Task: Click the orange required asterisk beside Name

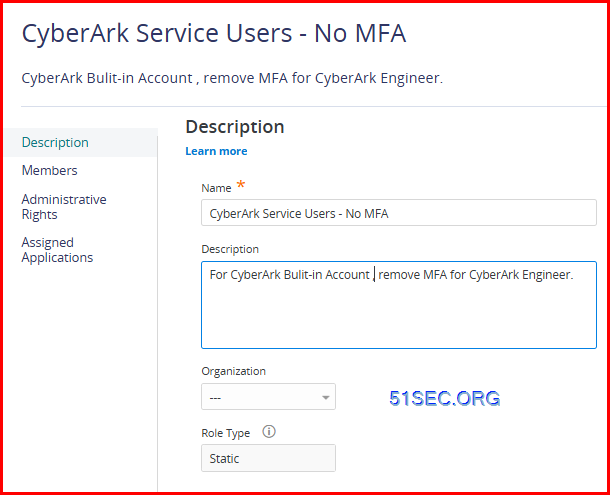Action: [241, 184]
